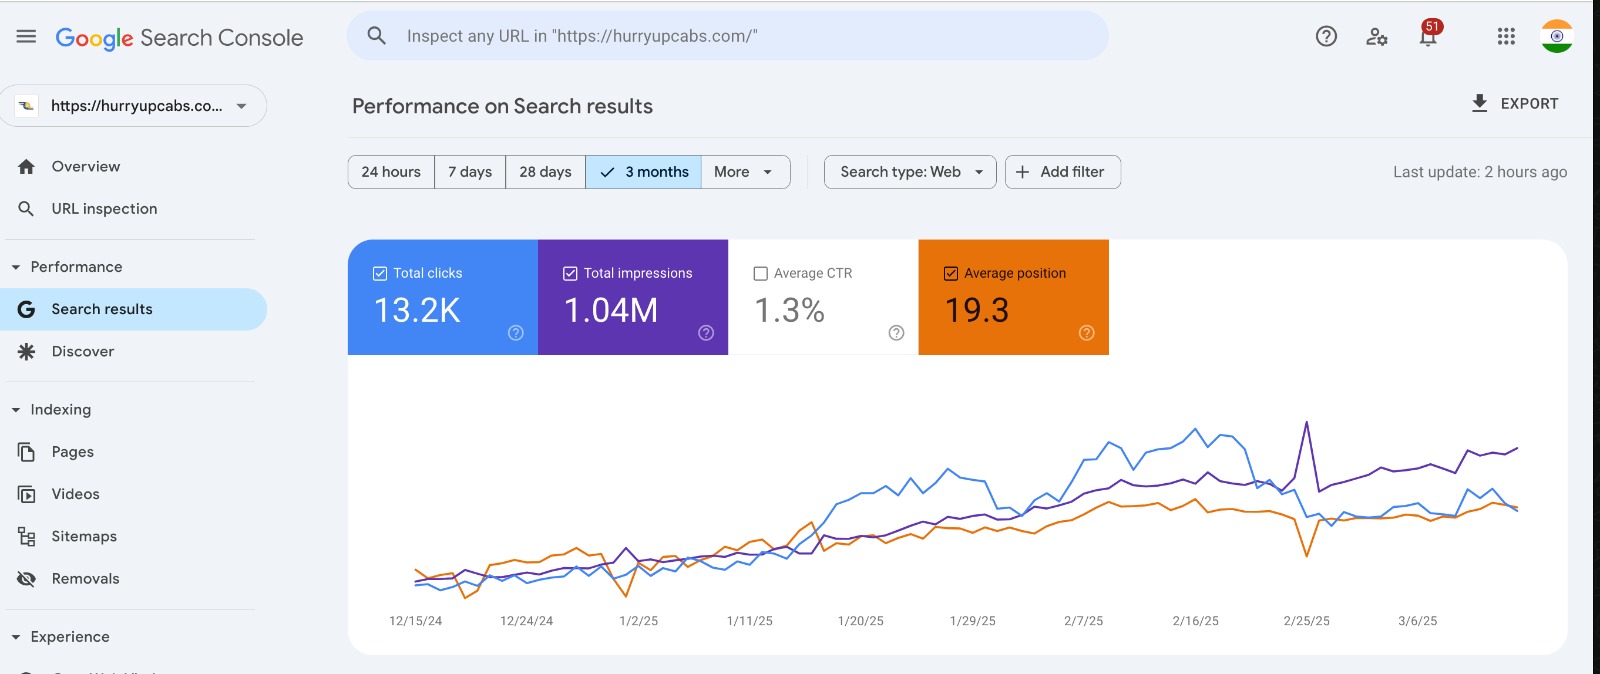Screen dimensions: 1600x674
Task: Click the 12/15/24 date label on chart axis
Action: (415, 621)
